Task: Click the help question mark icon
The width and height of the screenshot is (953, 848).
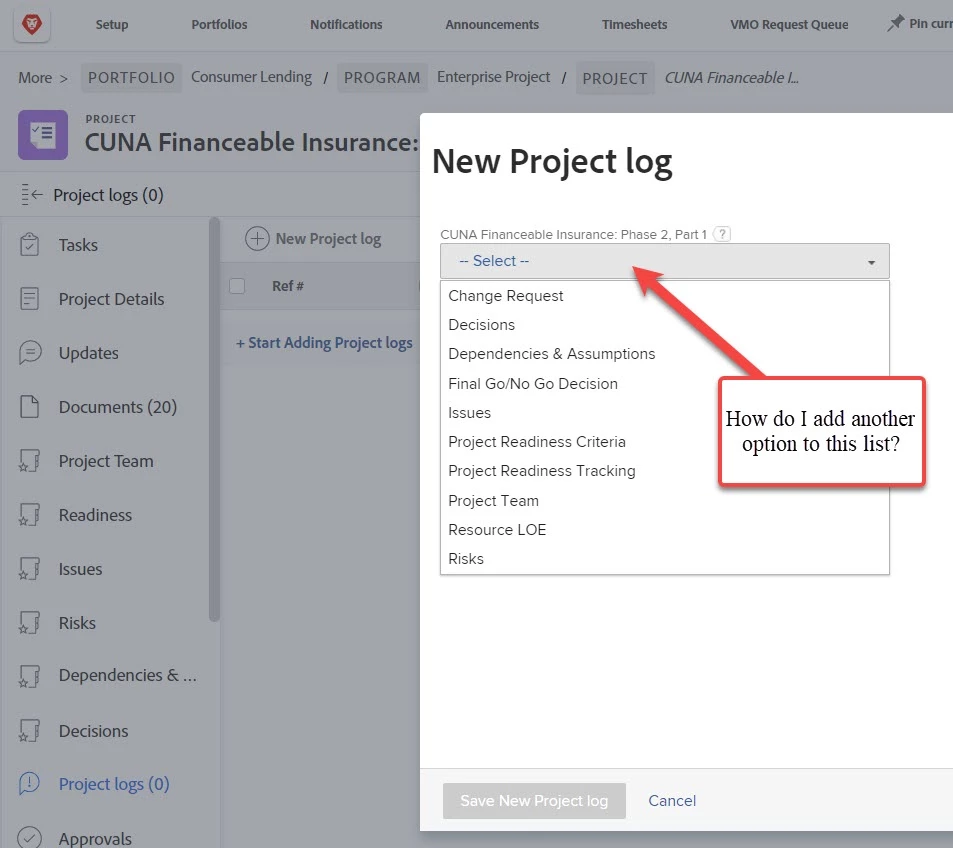Action: pyautogui.click(x=721, y=234)
